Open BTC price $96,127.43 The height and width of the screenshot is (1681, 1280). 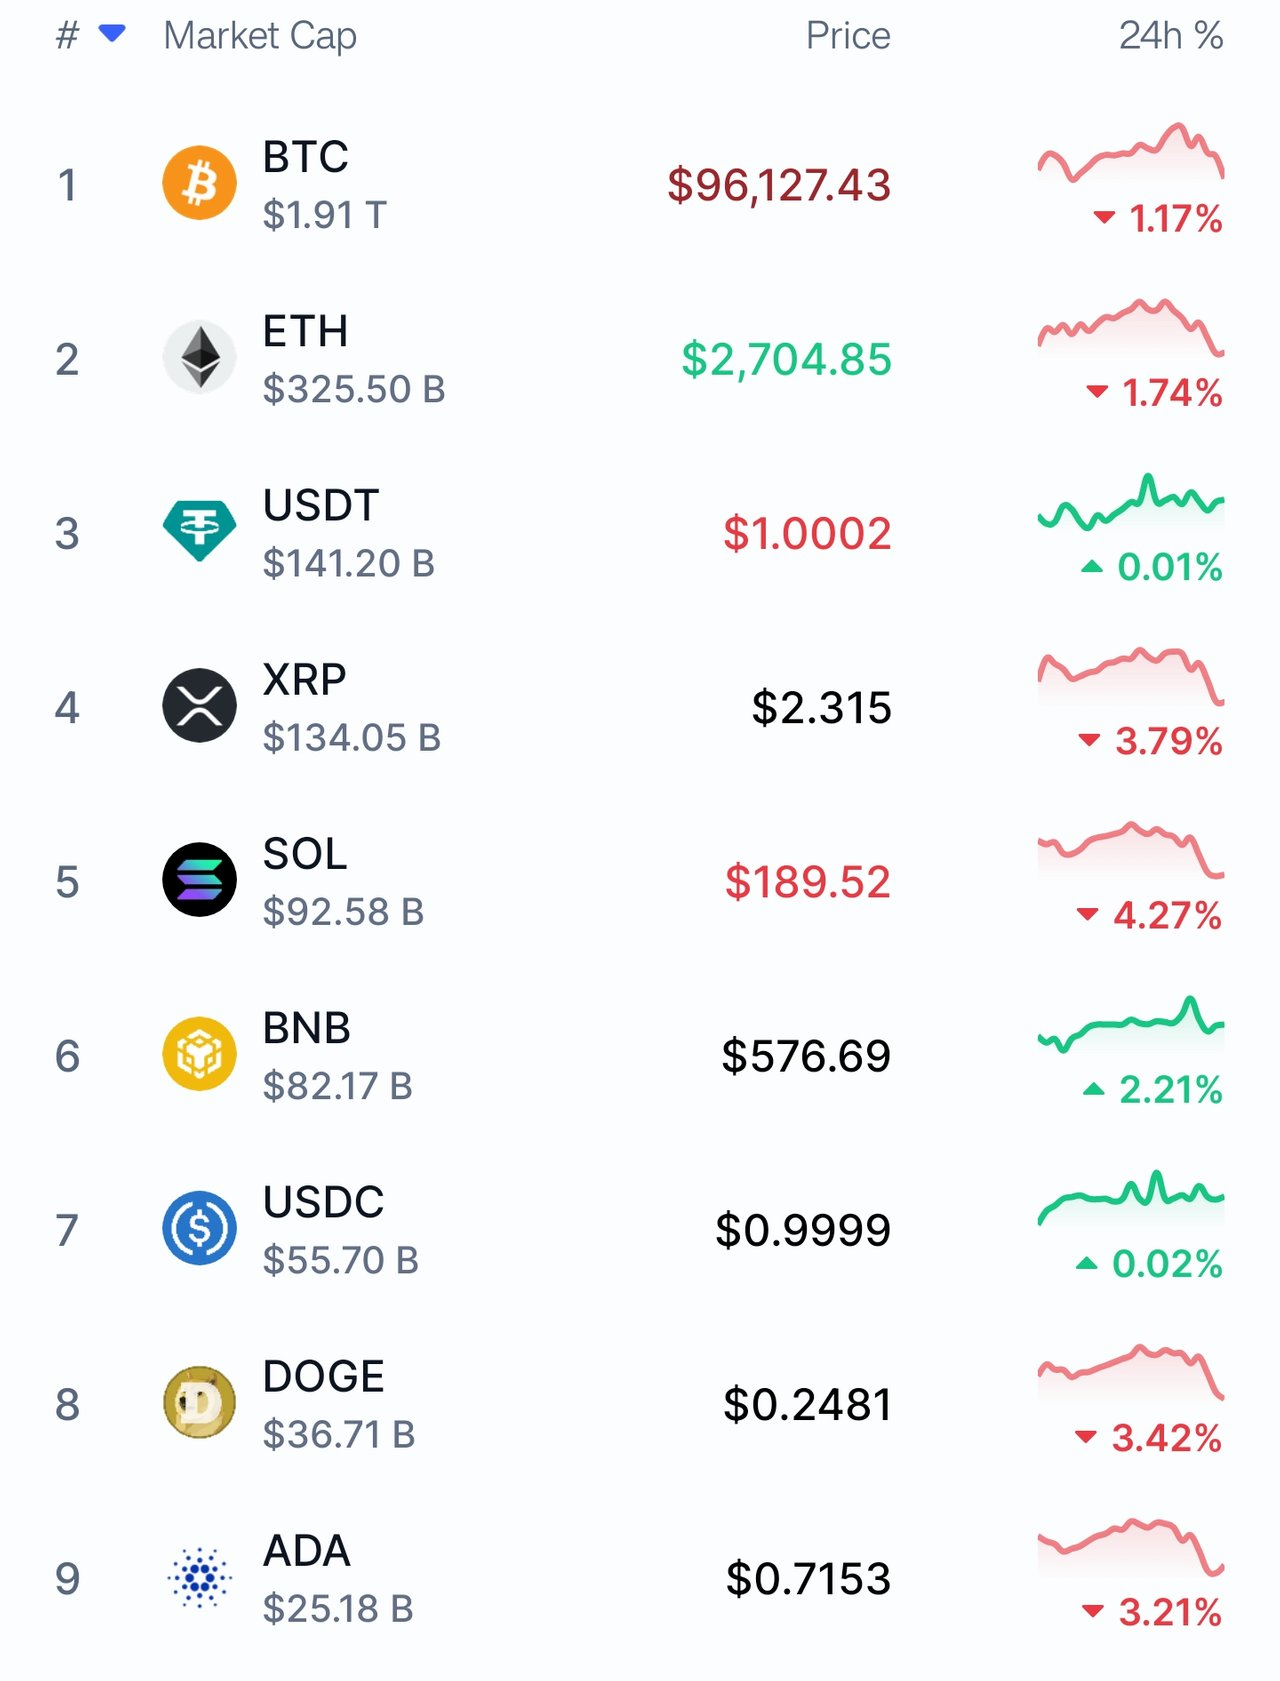point(779,185)
